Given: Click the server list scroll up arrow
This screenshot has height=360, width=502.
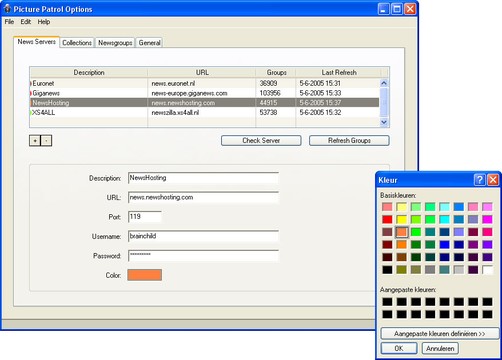Looking at the screenshot, I should [x=384, y=83].
